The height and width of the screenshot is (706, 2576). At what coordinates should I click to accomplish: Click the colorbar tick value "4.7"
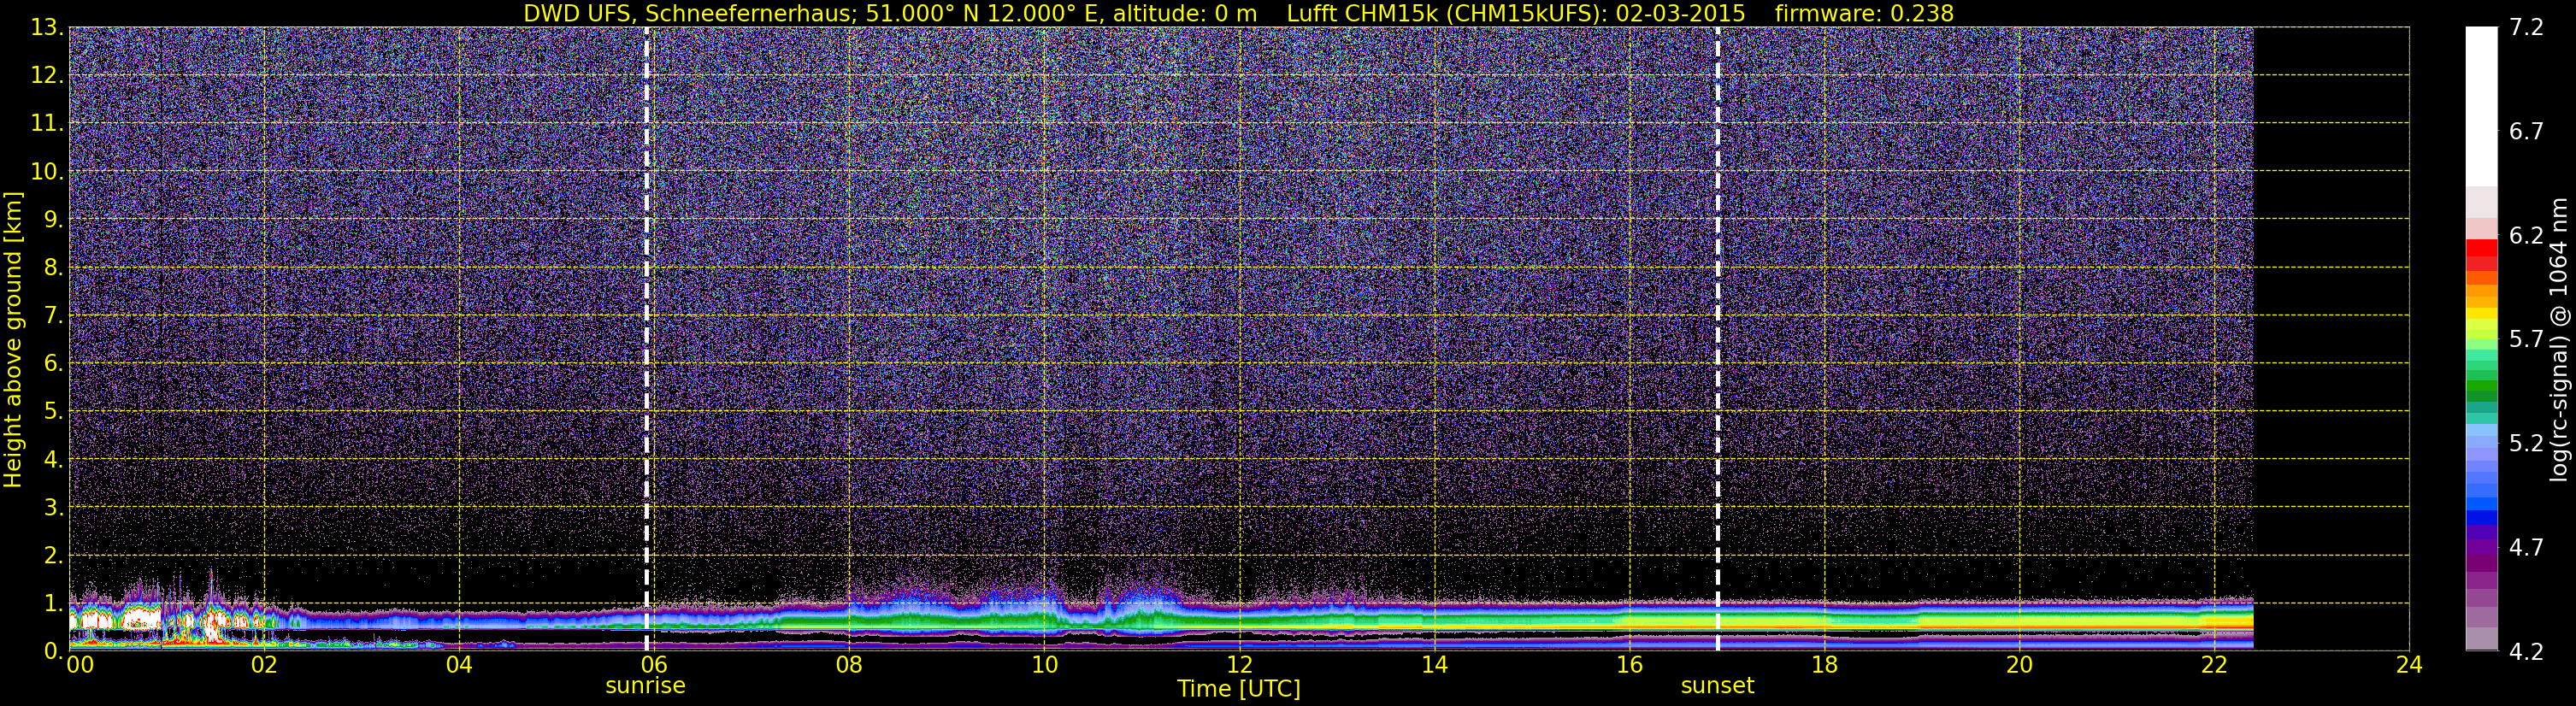[x=2526, y=547]
